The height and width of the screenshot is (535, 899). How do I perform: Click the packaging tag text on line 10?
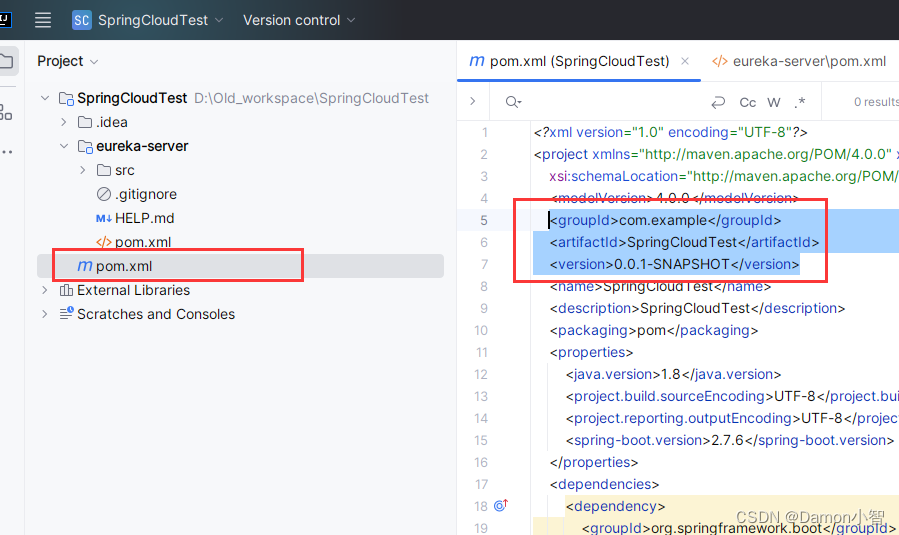654,330
